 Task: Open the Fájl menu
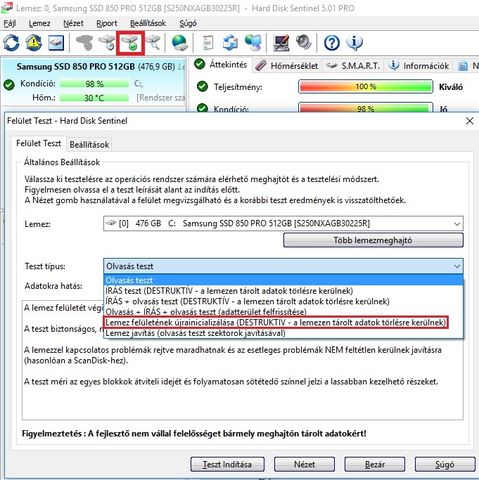(x=10, y=23)
